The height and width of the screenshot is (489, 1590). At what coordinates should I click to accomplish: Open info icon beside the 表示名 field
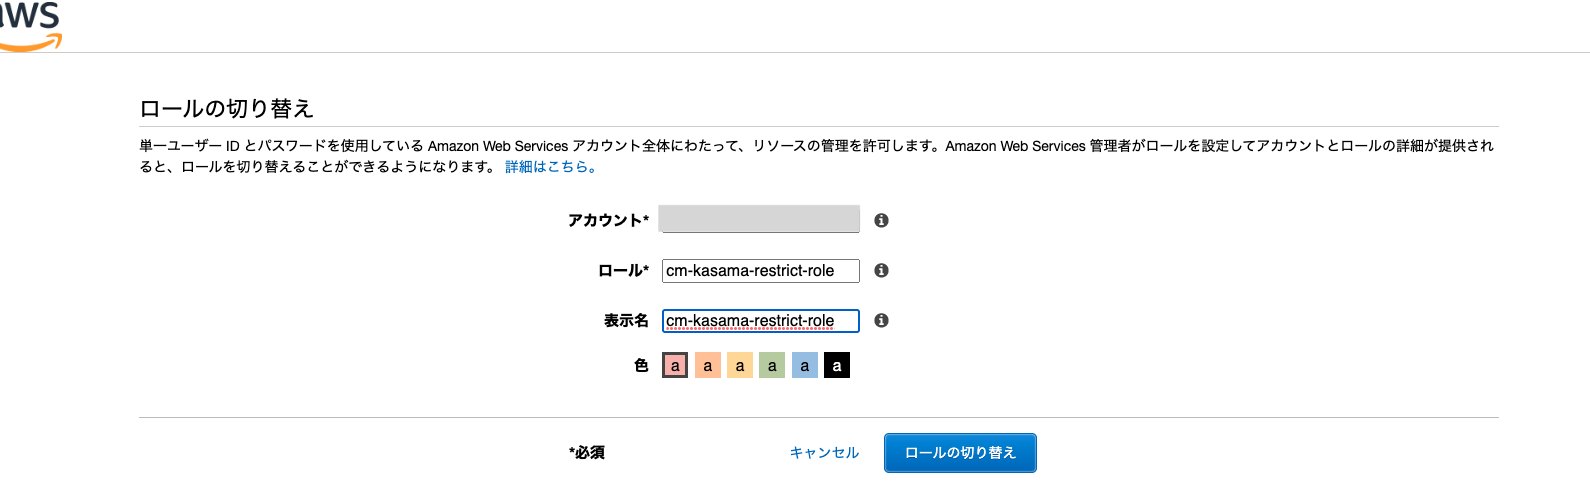(881, 320)
